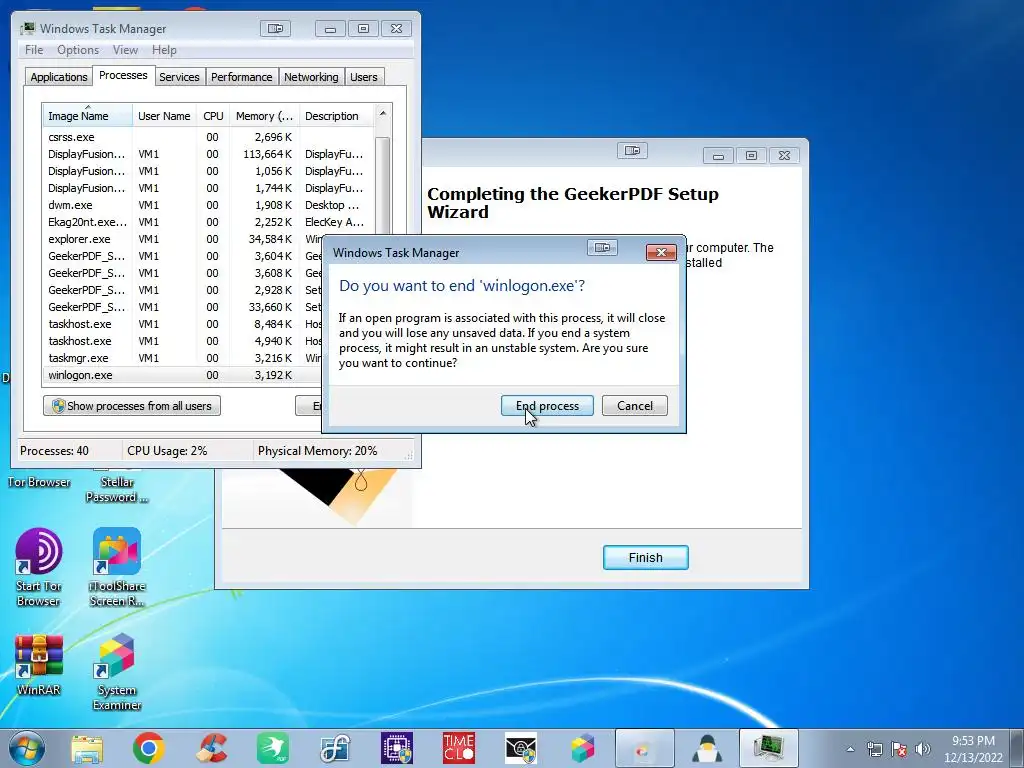Open the envelope mail taskbar icon
Image resolution: width=1024 pixels, height=768 pixels.
coord(520,748)
